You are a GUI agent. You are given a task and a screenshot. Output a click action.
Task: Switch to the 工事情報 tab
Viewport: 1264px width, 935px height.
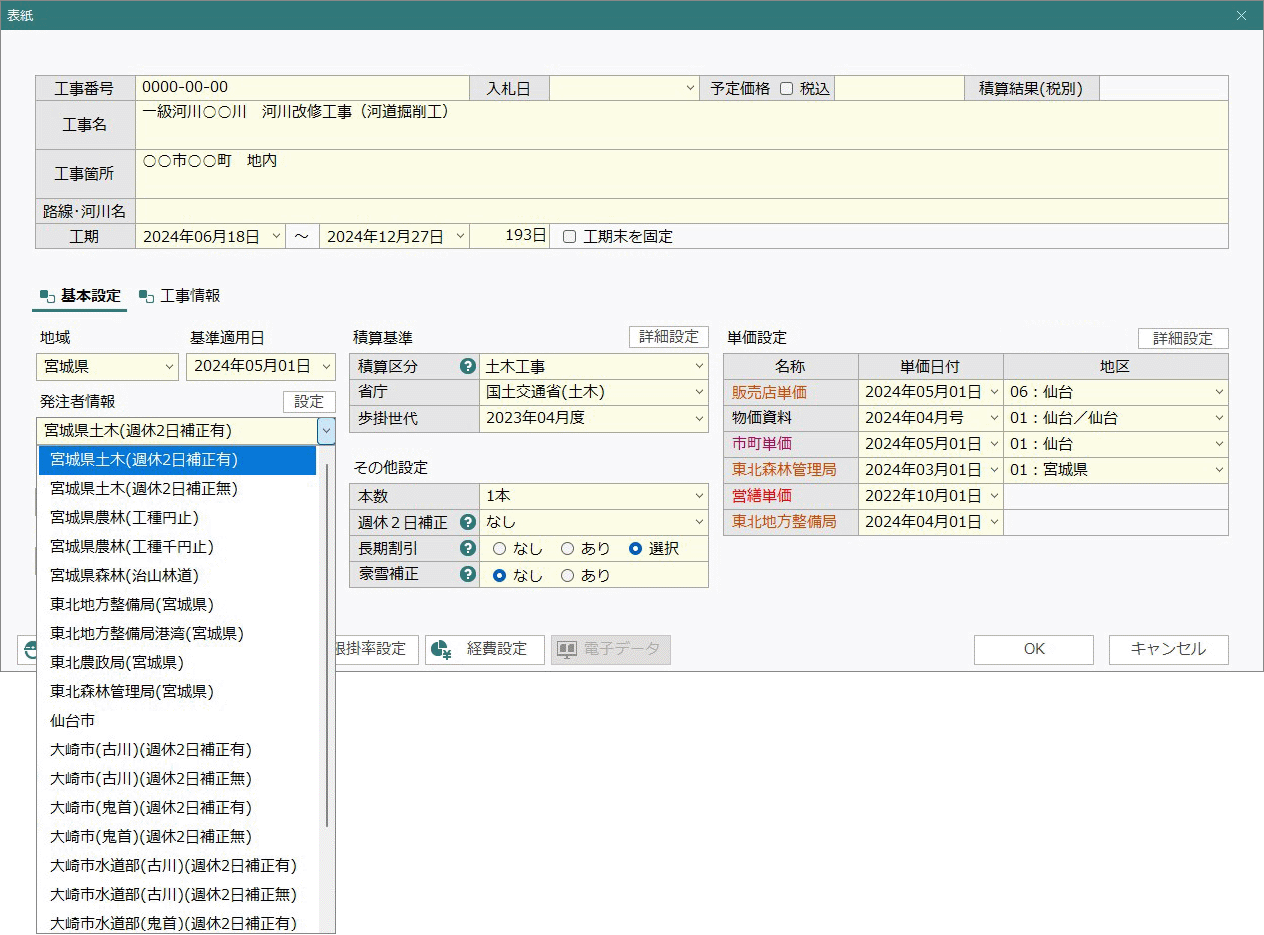180,296
